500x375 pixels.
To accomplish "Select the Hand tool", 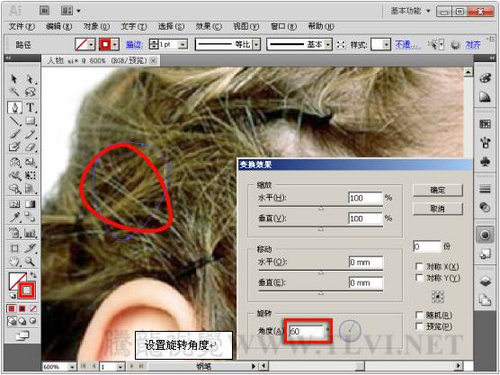I will coord(14,261).
